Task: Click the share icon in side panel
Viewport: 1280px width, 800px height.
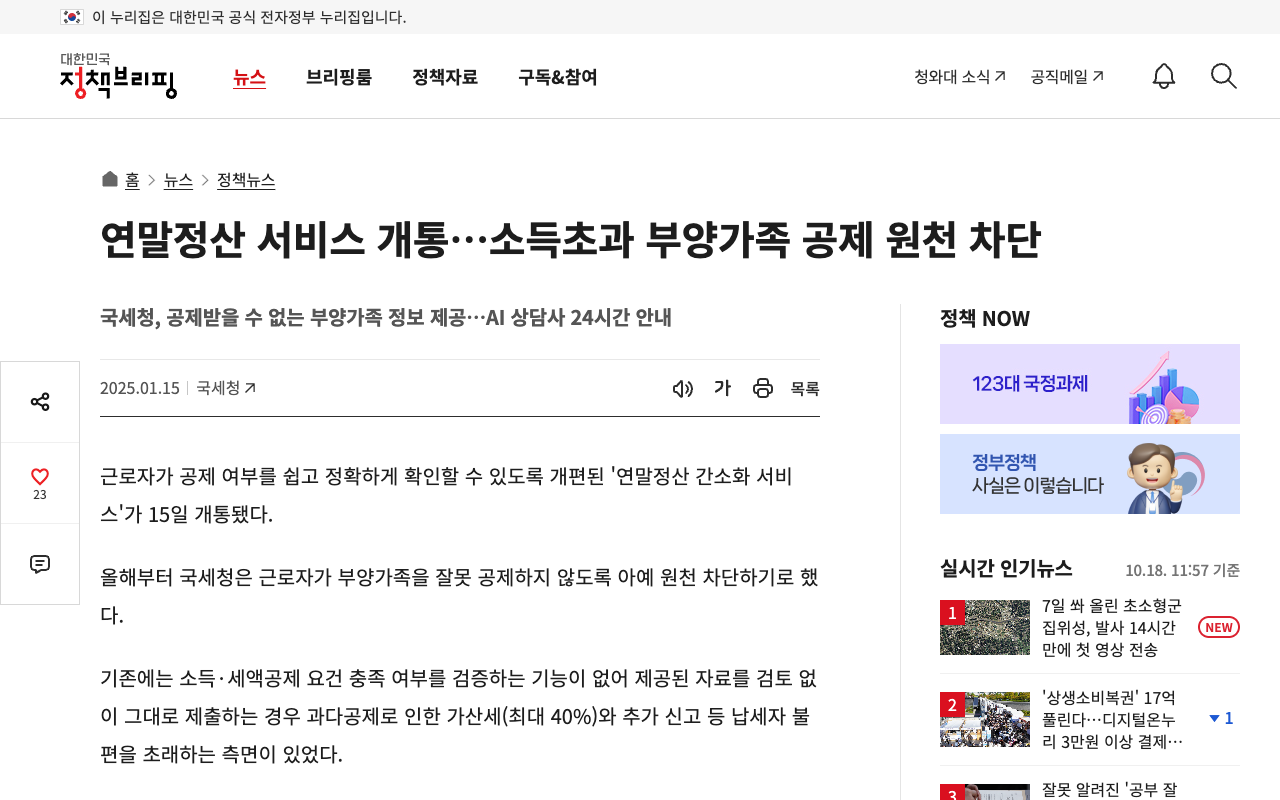Action: coord(40,402)
